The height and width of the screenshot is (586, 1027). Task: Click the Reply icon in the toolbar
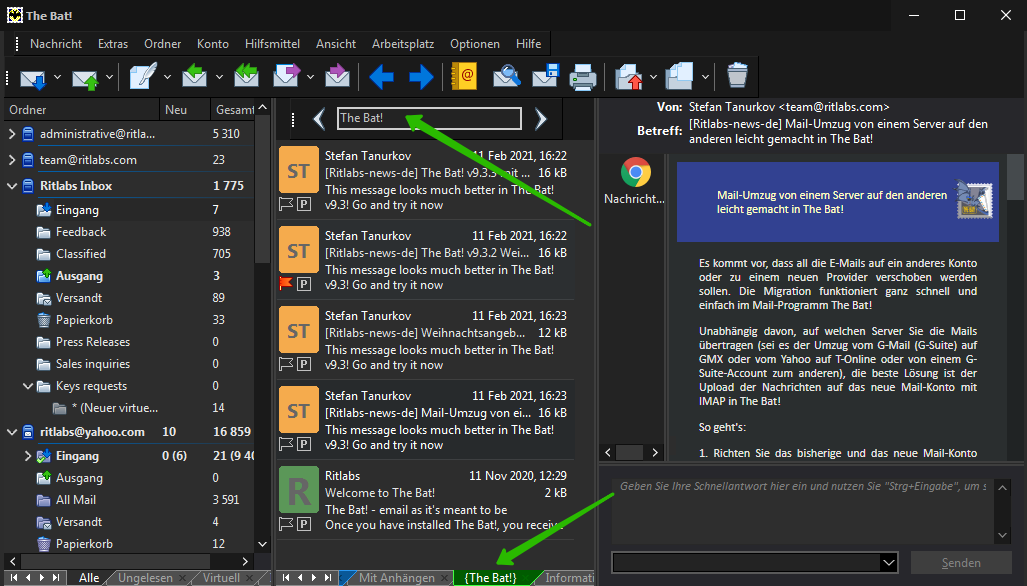[194, 76]
